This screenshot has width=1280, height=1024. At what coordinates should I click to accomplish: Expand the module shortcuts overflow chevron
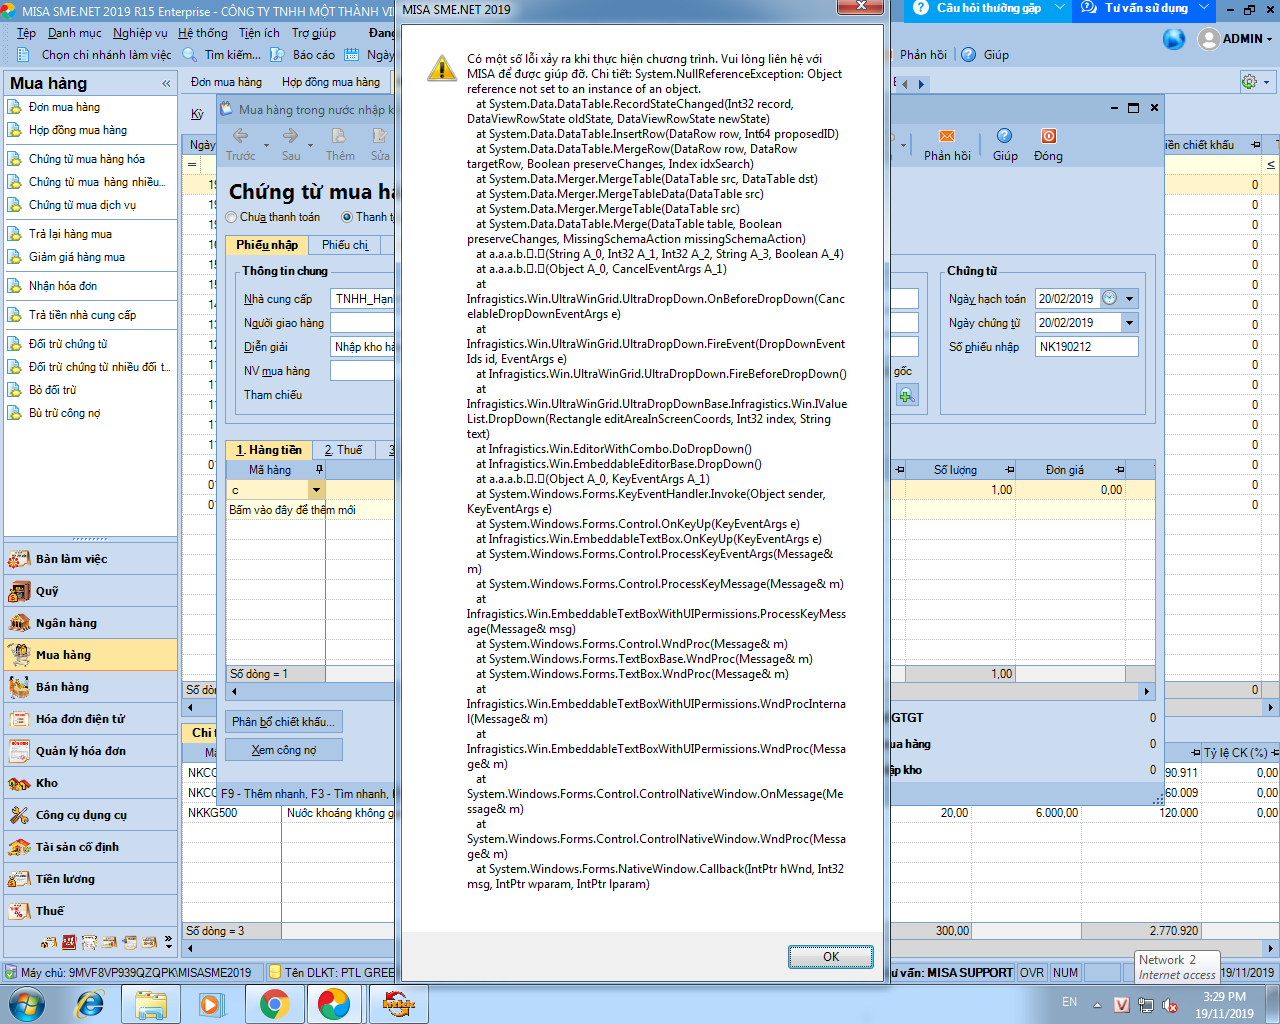point(168,941)
